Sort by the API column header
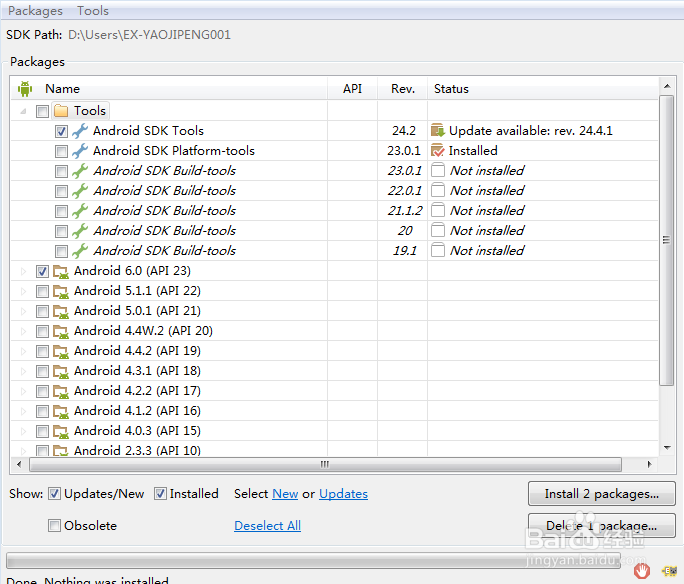The width and height of the screenshot is (684, 584). pyautogui.click(x=352, y=89)
